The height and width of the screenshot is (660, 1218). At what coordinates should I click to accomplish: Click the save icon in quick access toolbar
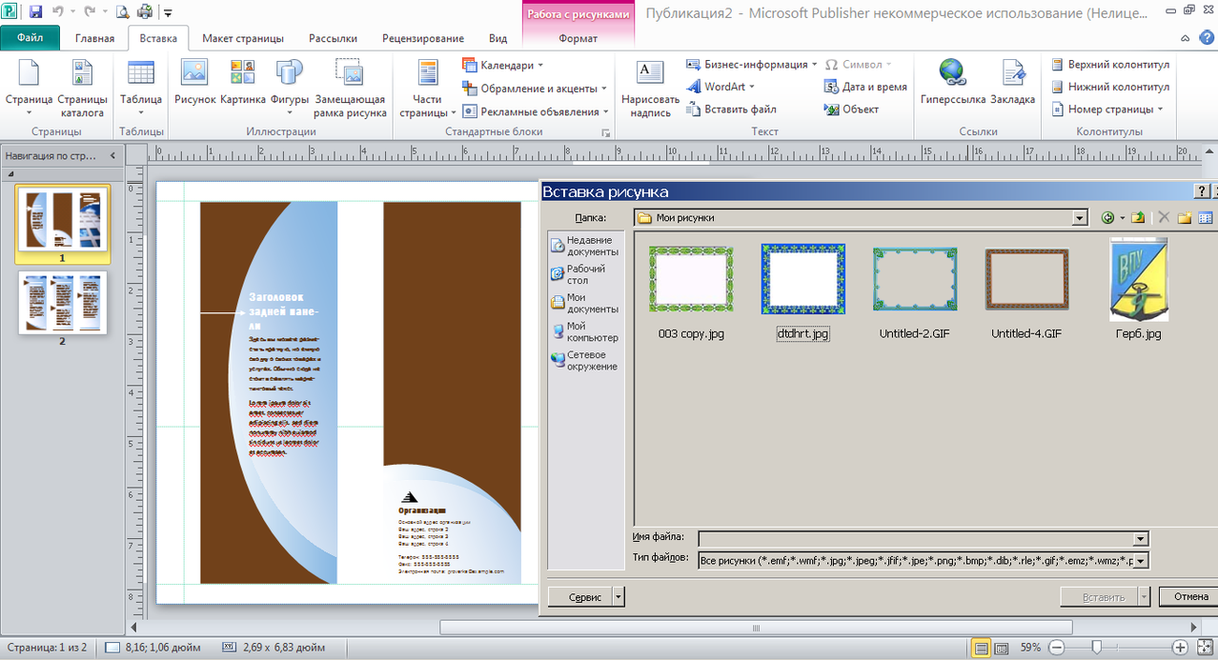(x=36, y=12)
